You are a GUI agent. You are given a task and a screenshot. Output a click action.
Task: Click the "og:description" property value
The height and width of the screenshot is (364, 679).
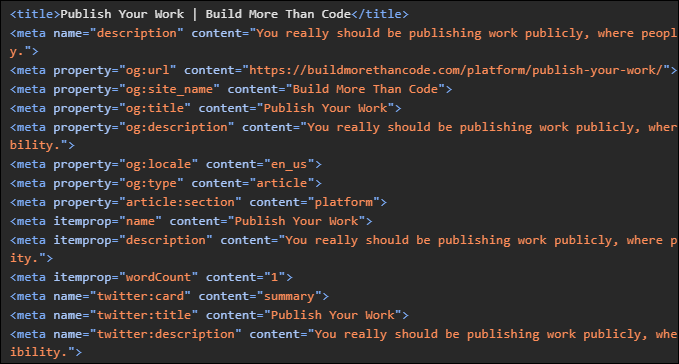[x=177, y=127]
